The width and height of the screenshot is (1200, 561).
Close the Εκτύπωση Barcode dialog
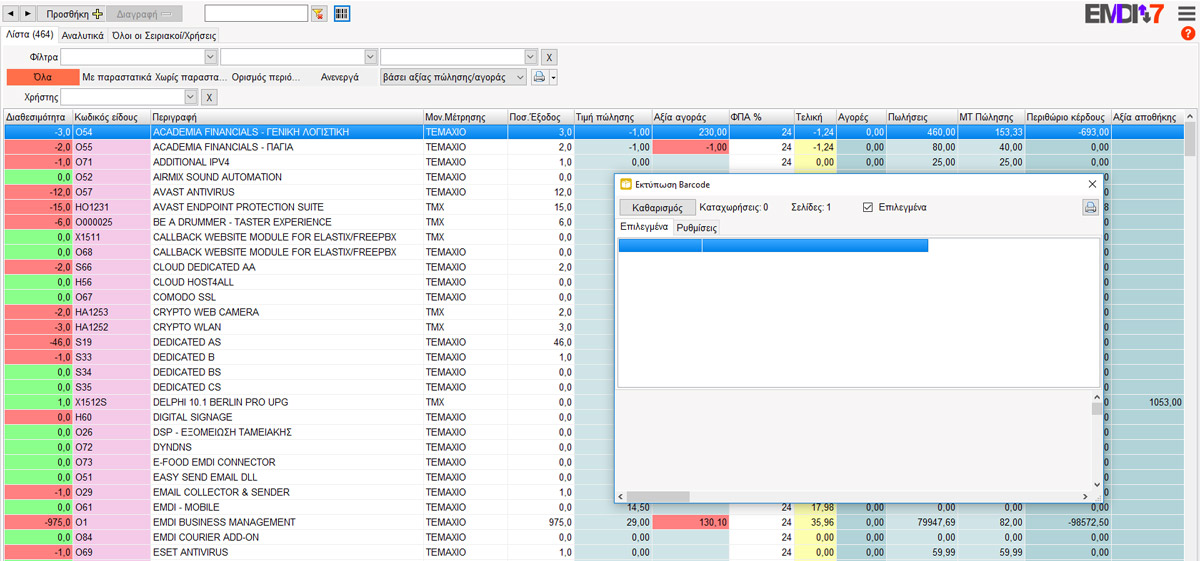click(x=1092, y=184)
